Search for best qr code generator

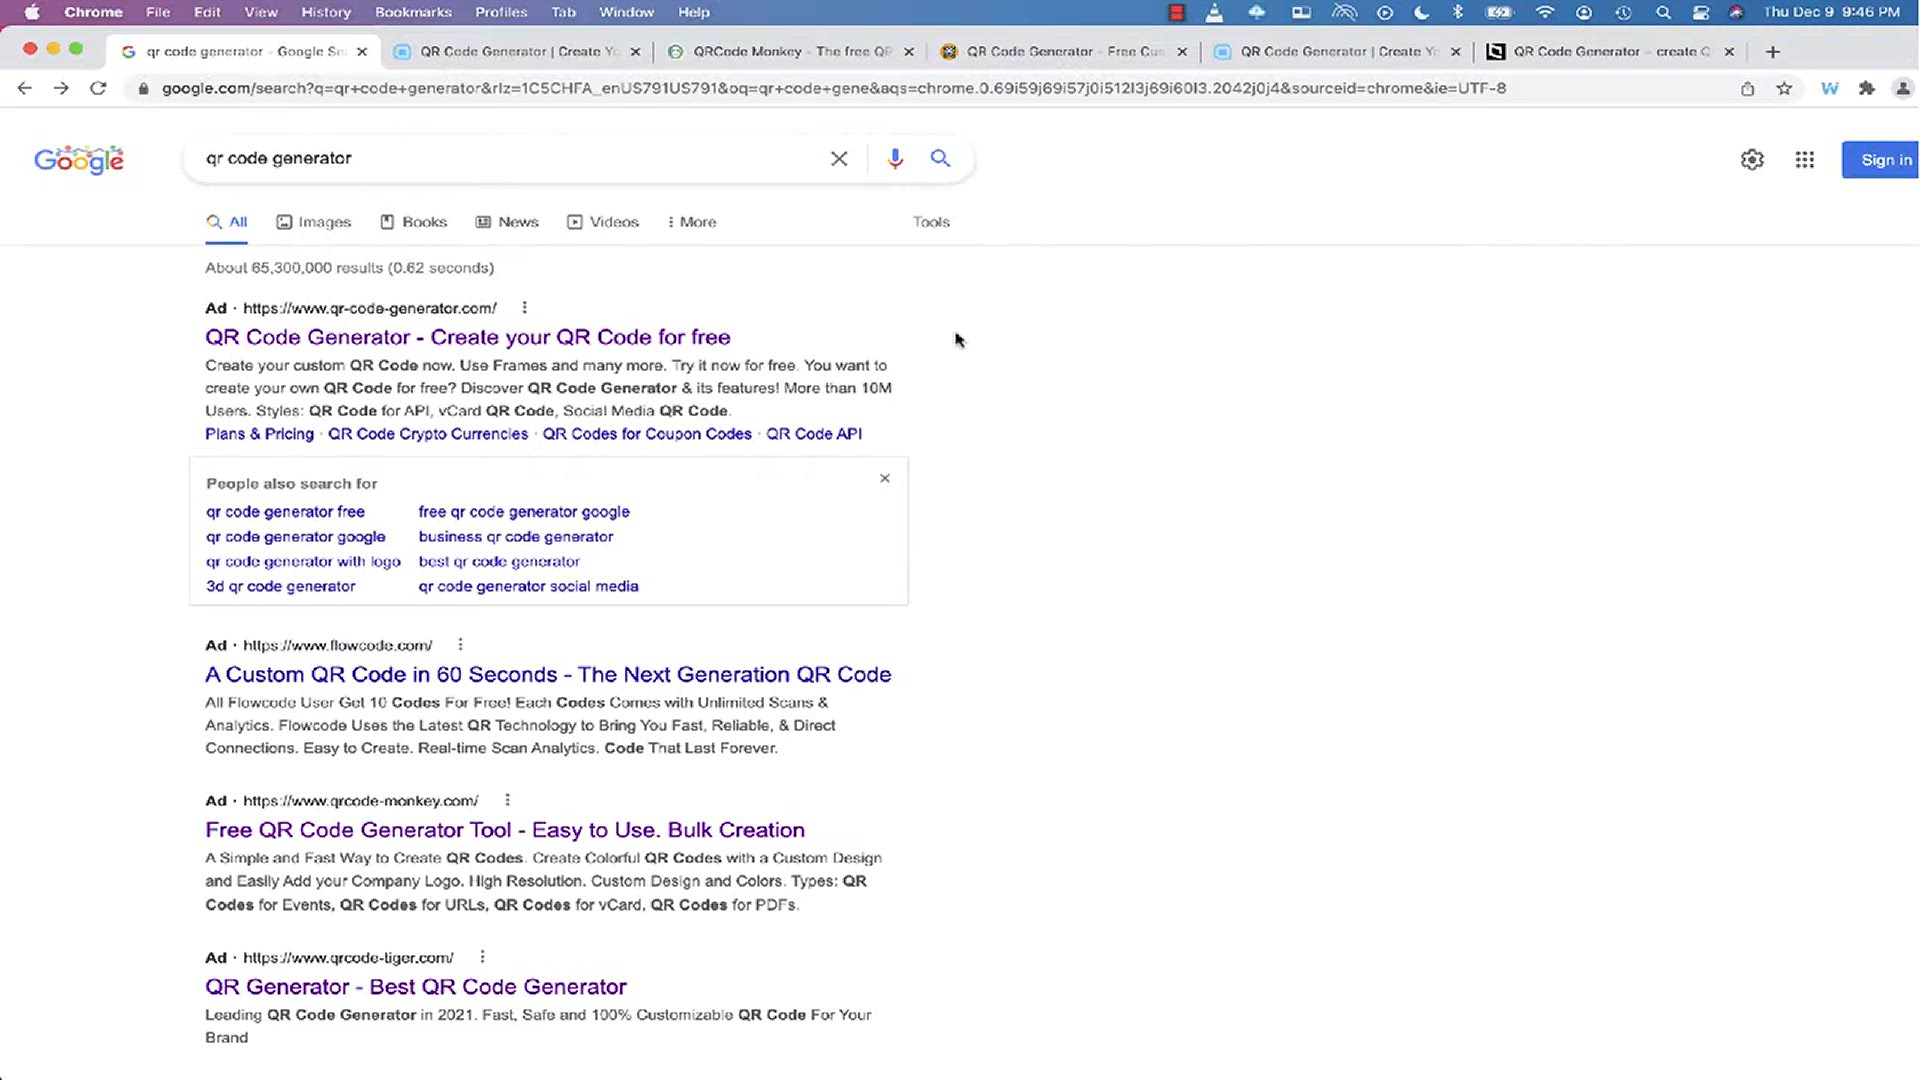click(499, 561)
